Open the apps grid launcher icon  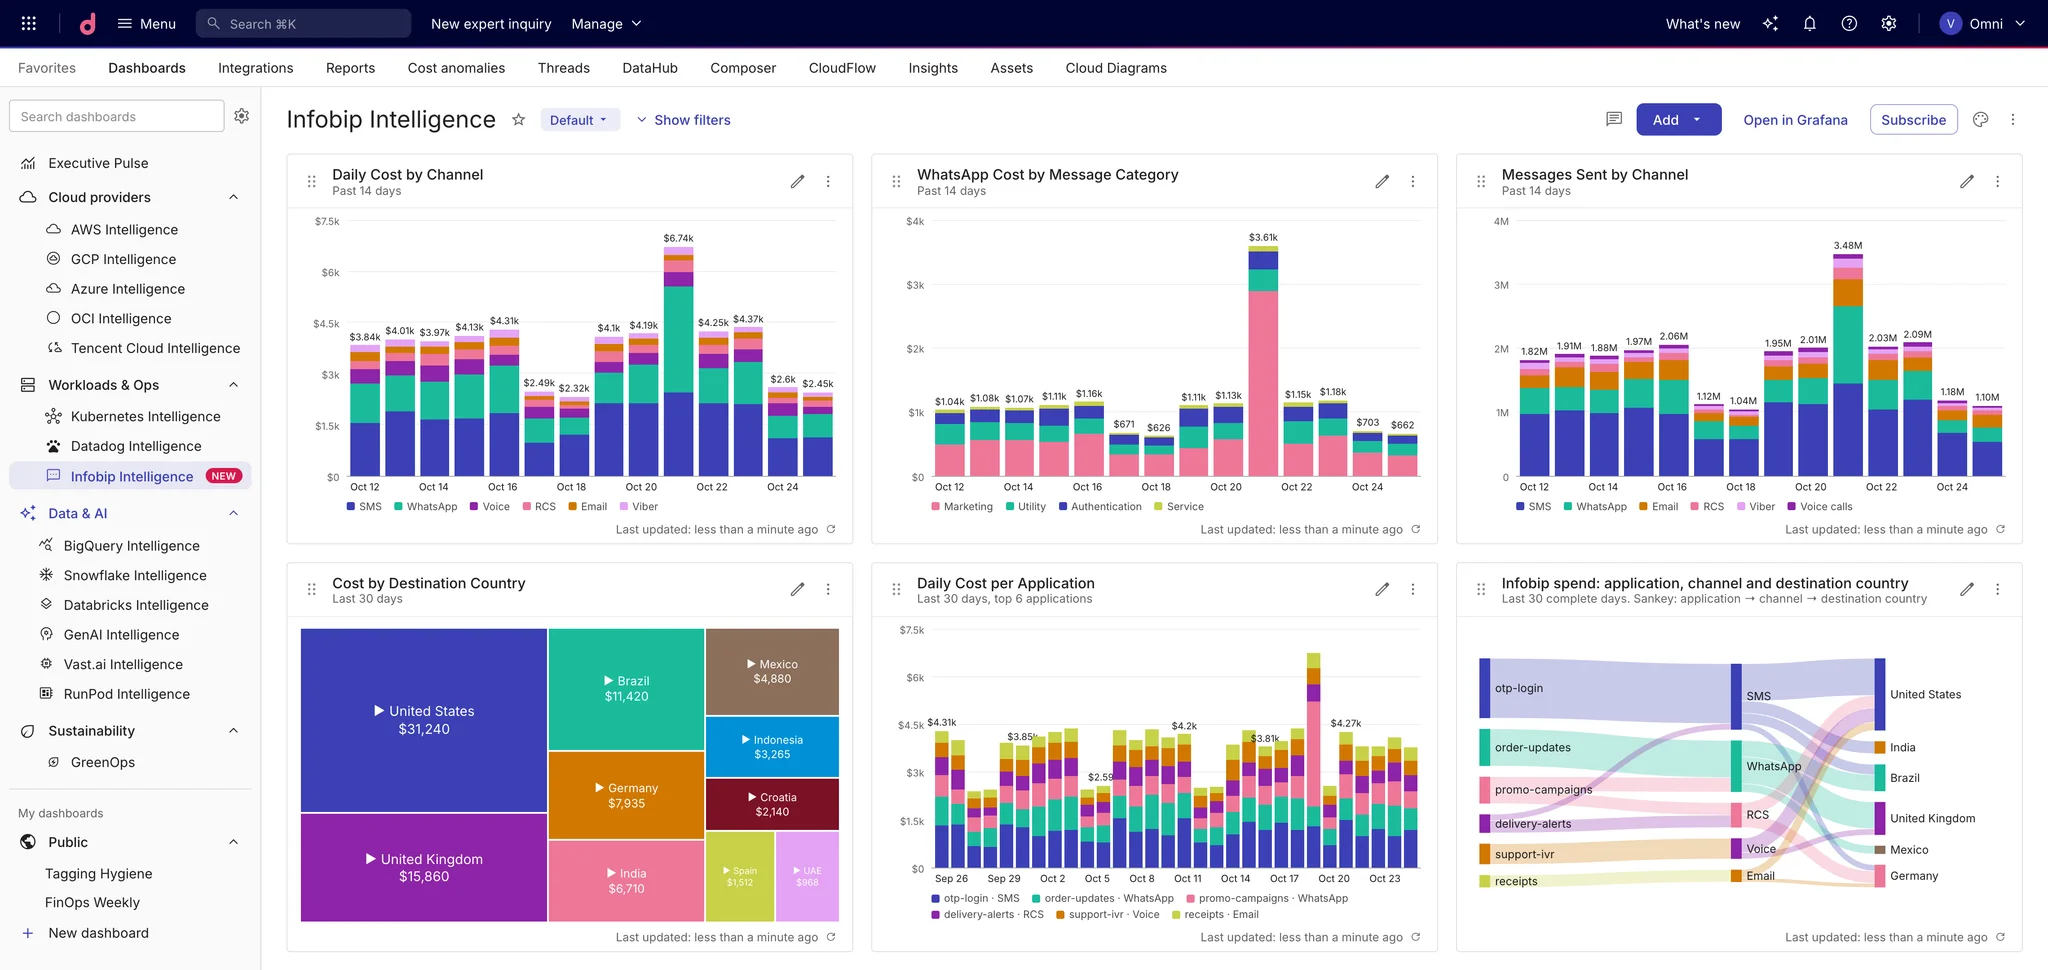(x=29, y=23)
